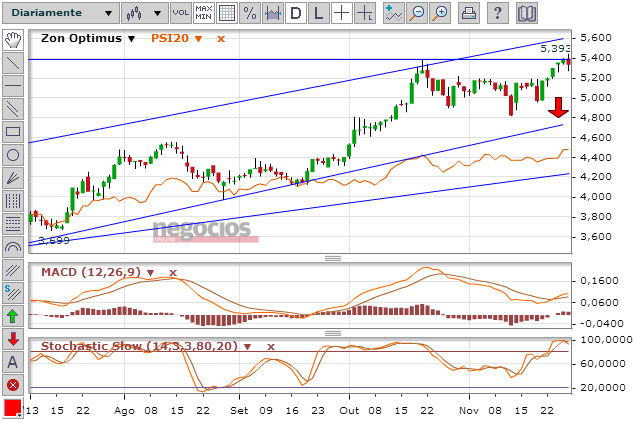Select the hand pan tool

pyautogui.click(x=13, y=40)
